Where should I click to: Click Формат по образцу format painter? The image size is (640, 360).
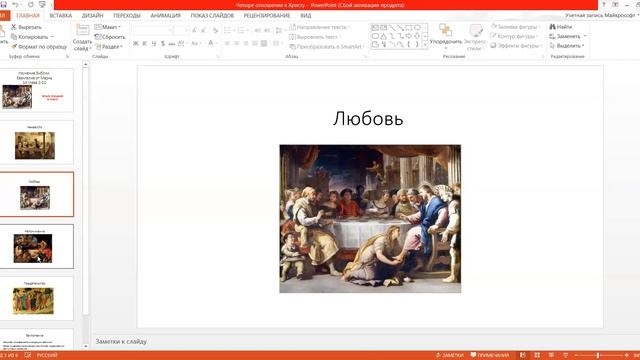click(x=39, y=47)
